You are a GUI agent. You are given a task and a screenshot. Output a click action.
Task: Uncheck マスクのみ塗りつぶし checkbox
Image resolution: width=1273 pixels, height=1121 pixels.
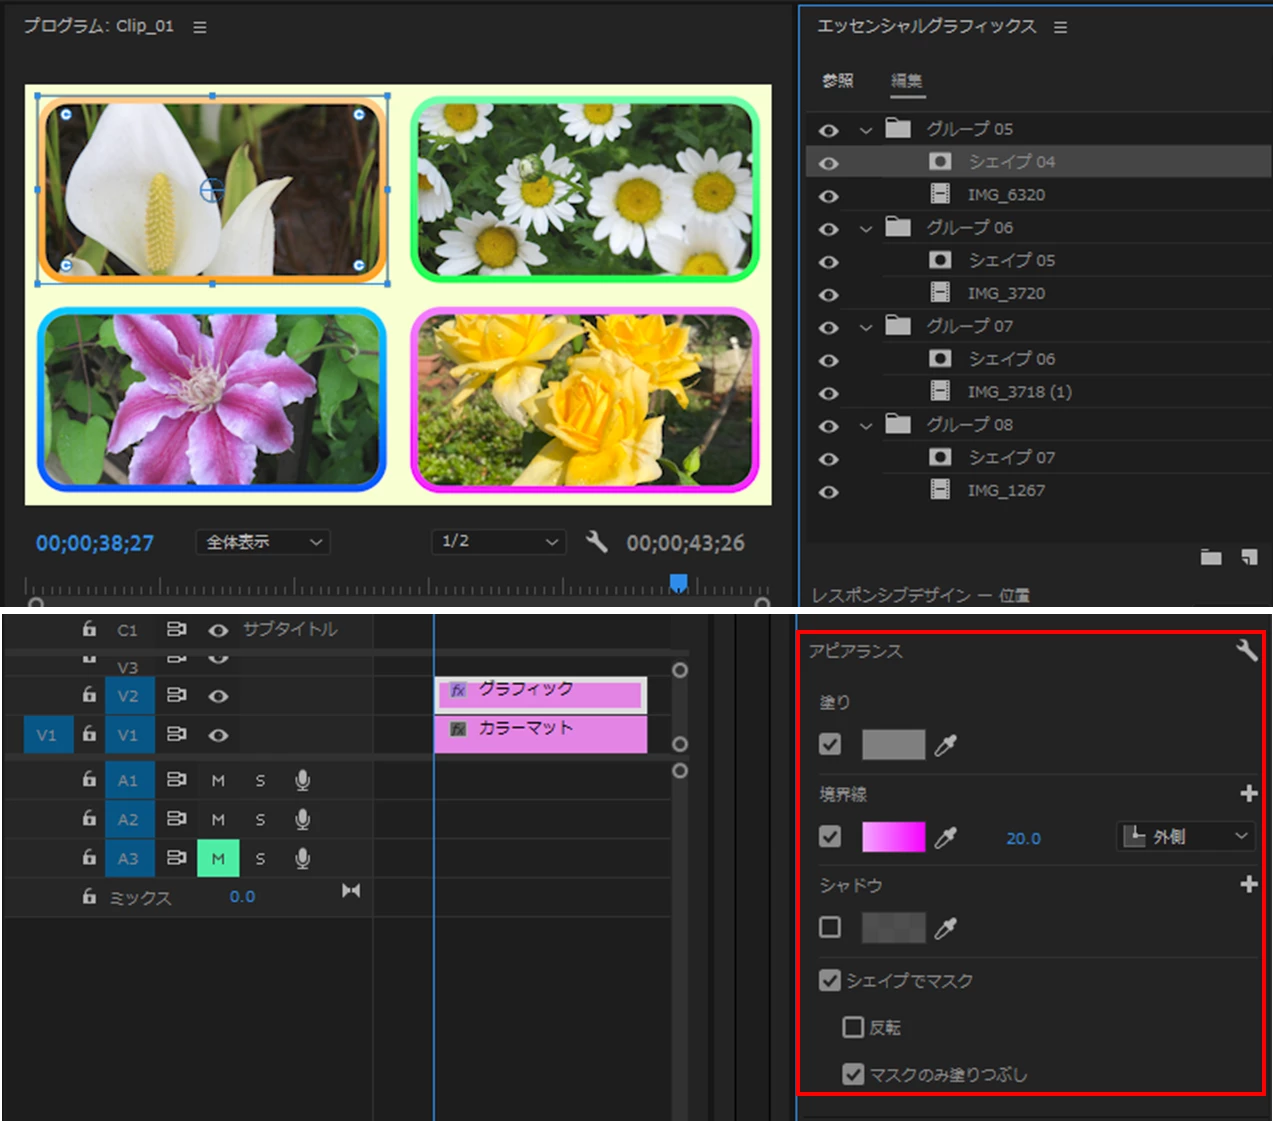point(853,1074)
